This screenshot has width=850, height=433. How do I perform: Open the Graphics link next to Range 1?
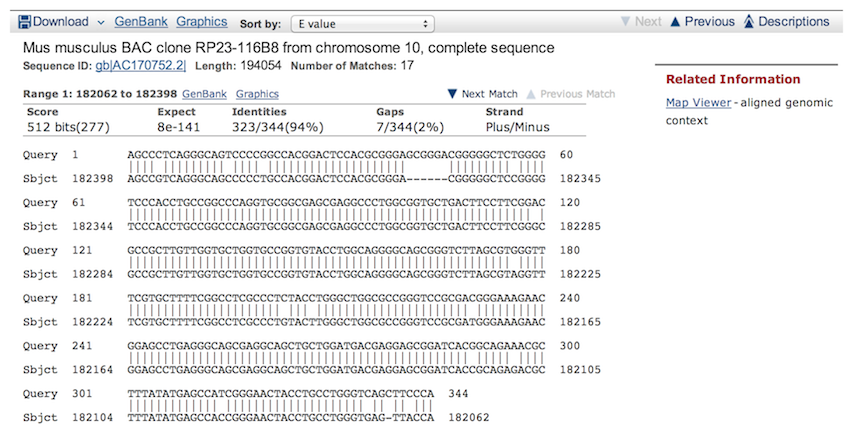coord(257,93)
